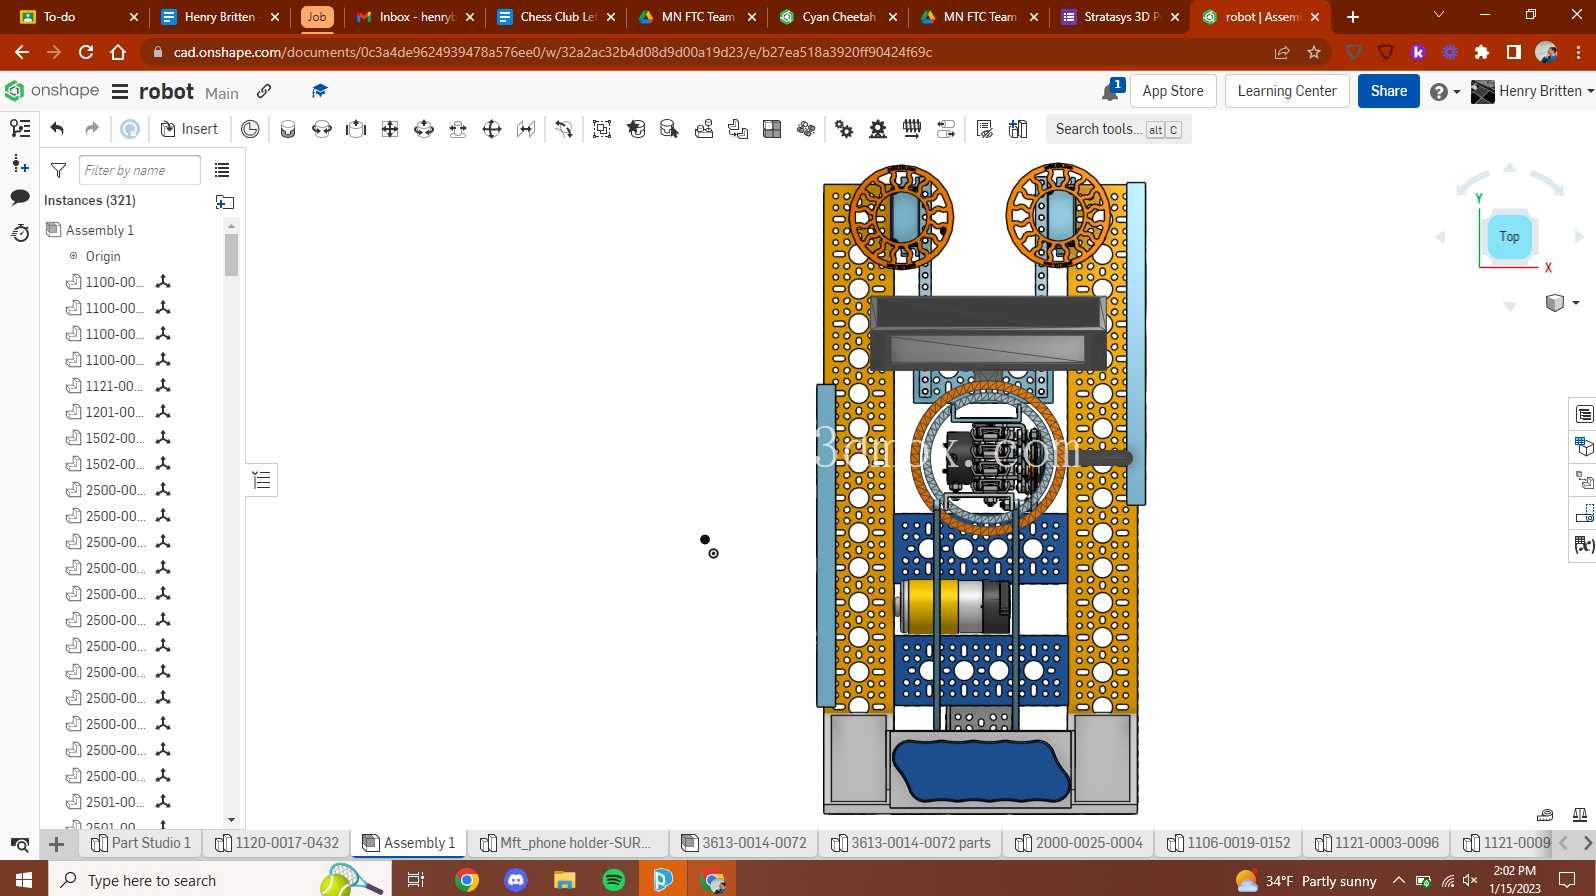Open the Help menu dropdown
Image resolution: width=1596 pixels, height=896 pixels.
point(1444,91)
